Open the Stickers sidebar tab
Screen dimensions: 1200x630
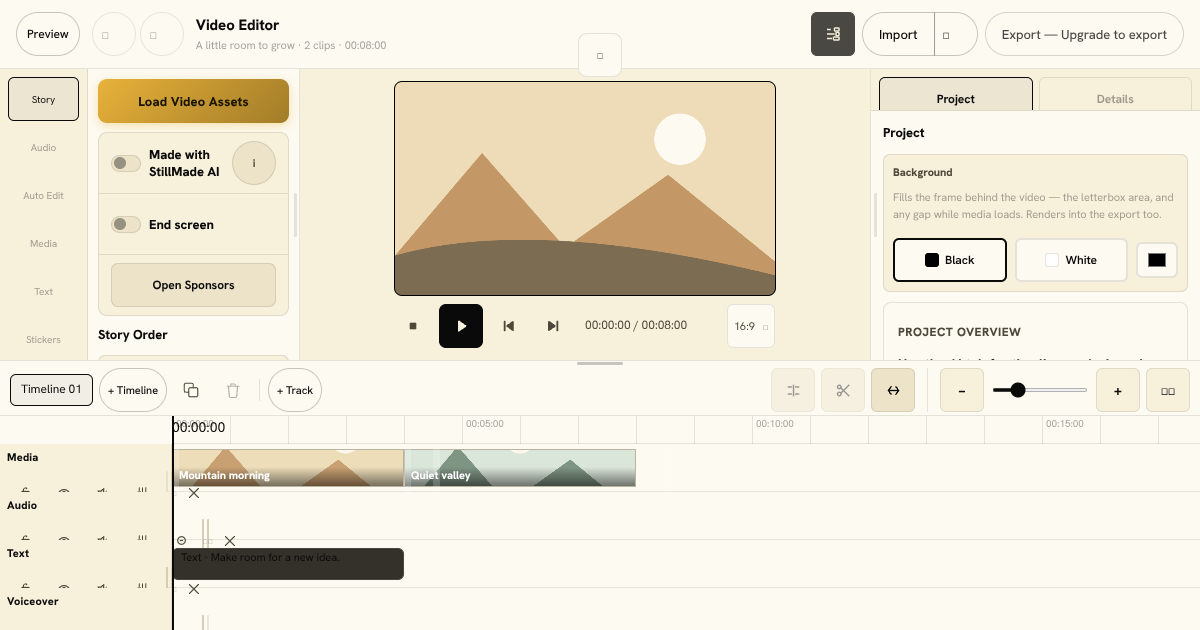click(x=43, y=339)
